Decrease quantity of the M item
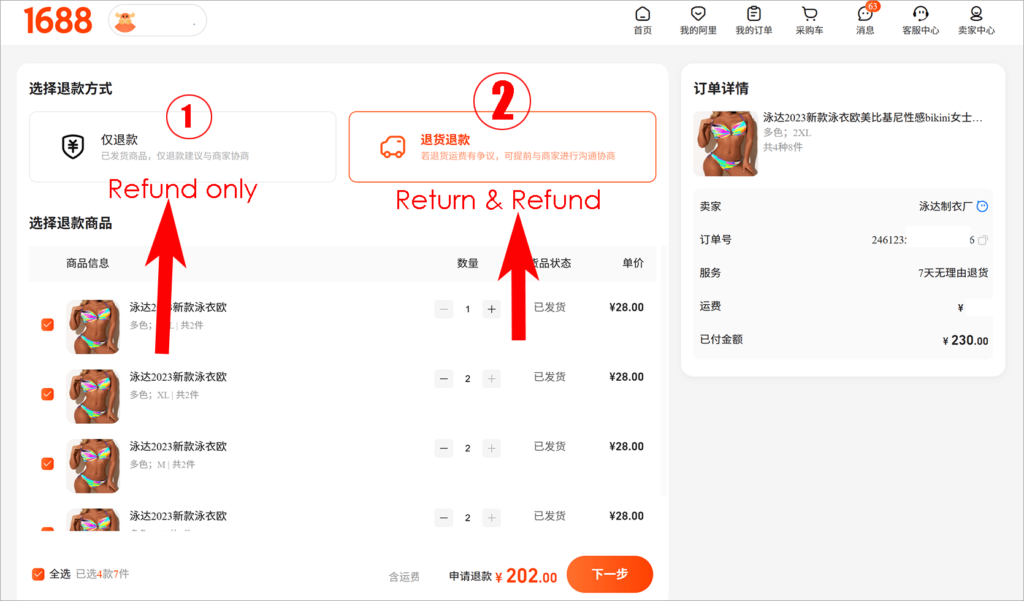1024x601 pixels. 443,448
